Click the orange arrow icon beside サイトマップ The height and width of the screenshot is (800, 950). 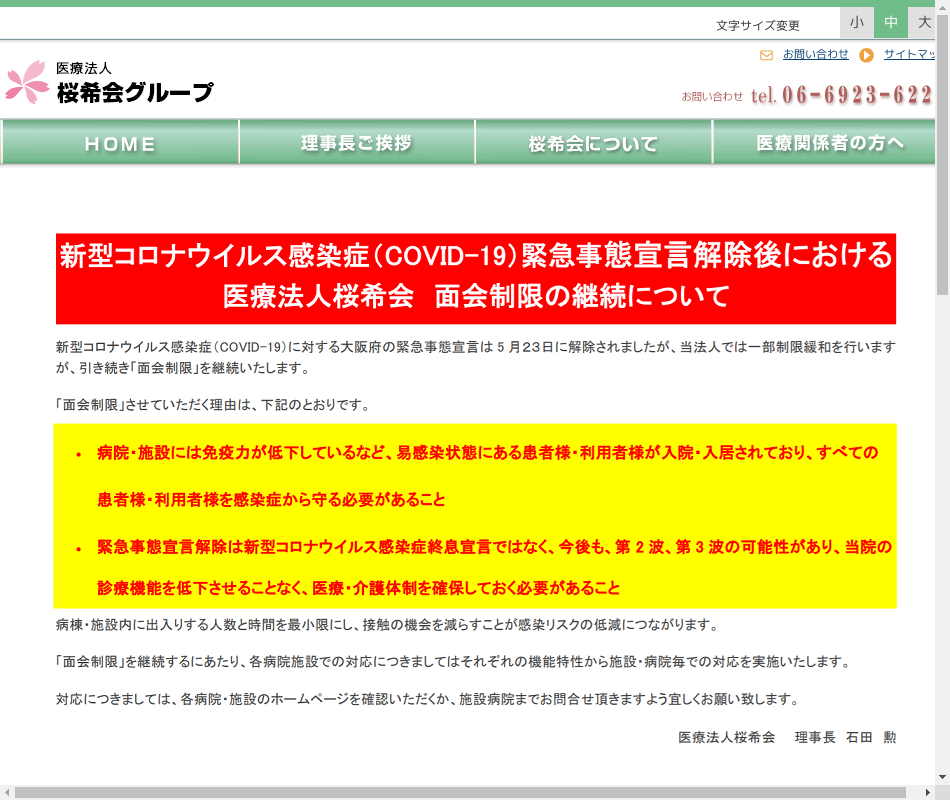point(866,55)
